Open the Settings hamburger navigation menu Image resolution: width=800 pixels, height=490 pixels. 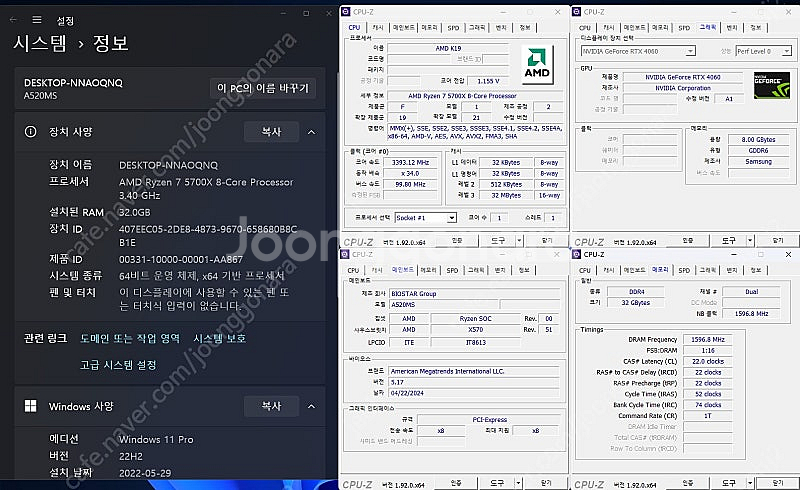click(x=37, y=20)
